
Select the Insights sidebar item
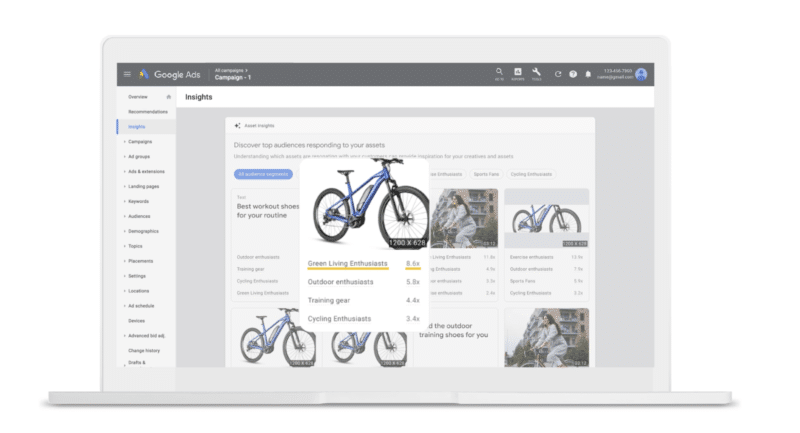(137, 127)
